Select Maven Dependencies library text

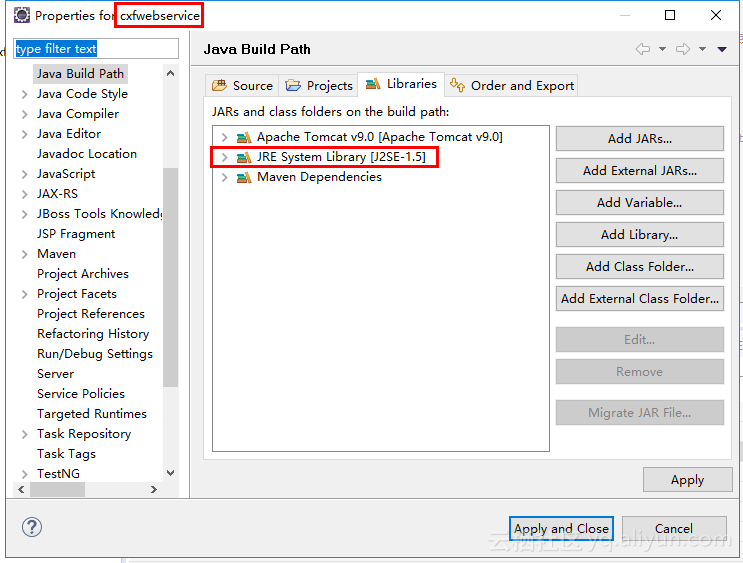point(319,177)
